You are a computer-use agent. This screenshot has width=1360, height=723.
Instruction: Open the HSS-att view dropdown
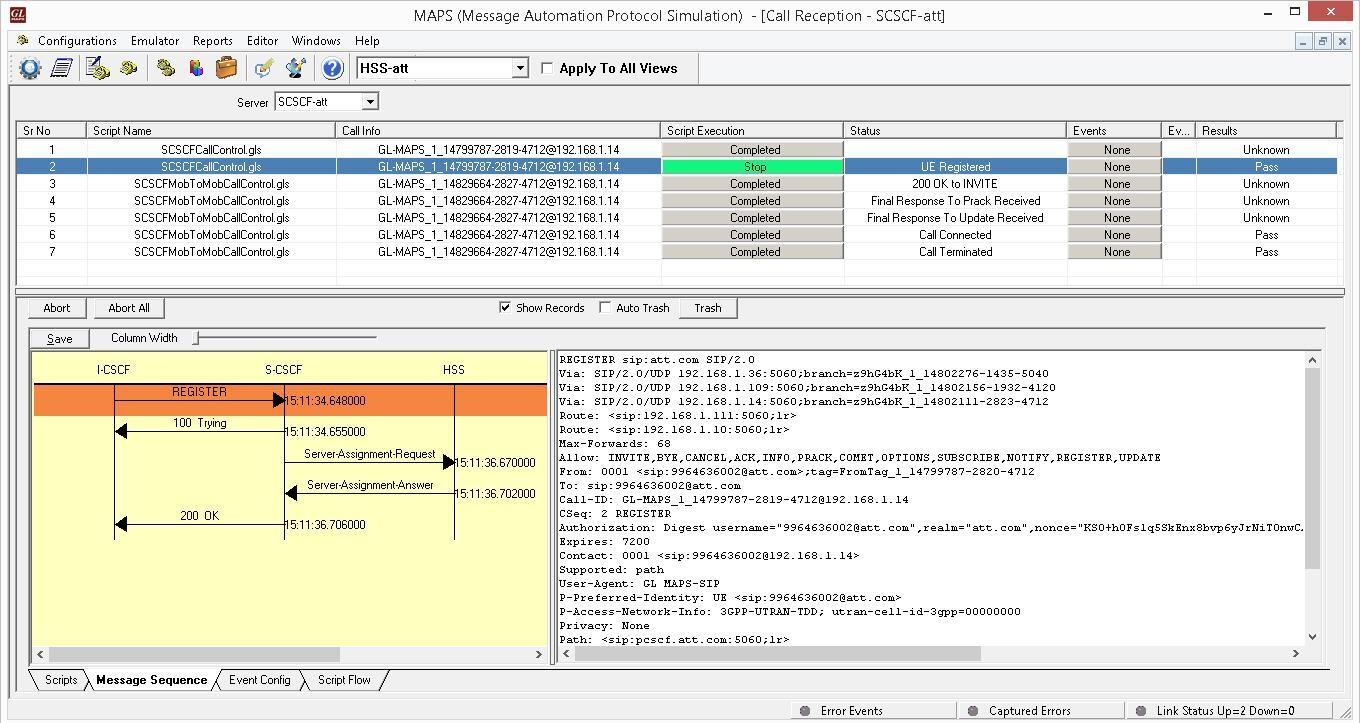pos(520,68)
